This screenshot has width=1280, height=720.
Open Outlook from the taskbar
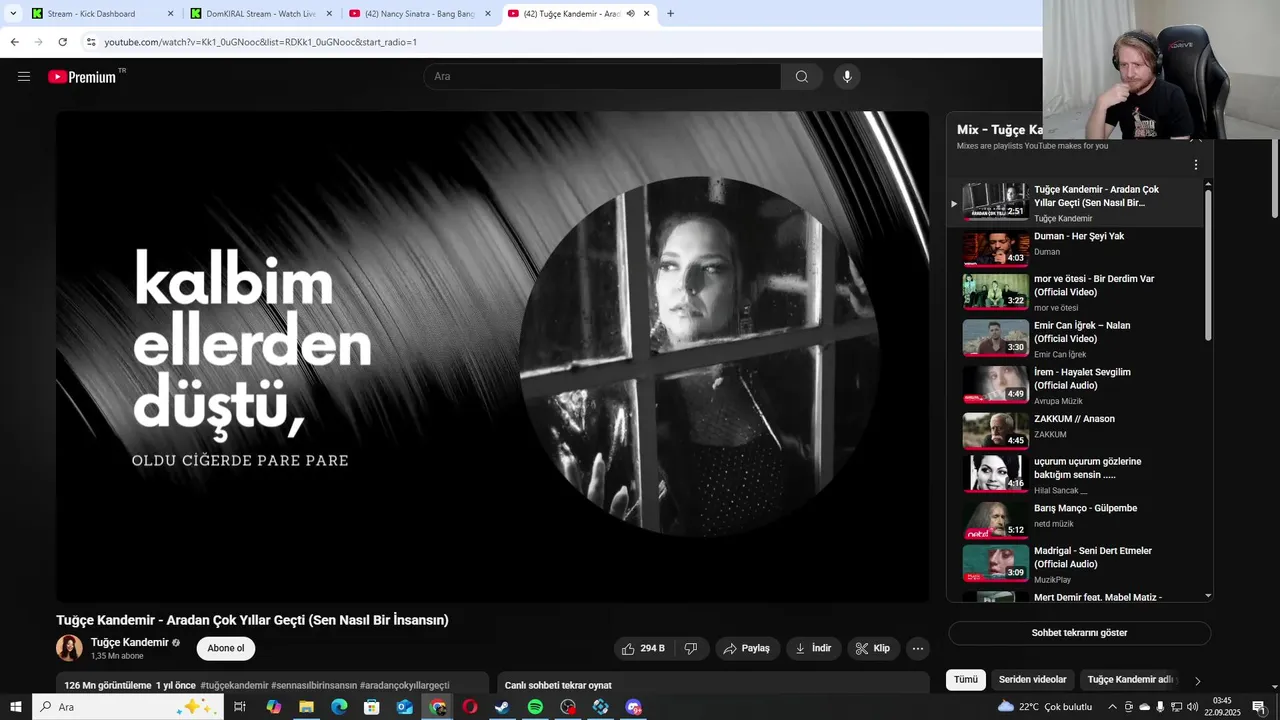(404, 707)
